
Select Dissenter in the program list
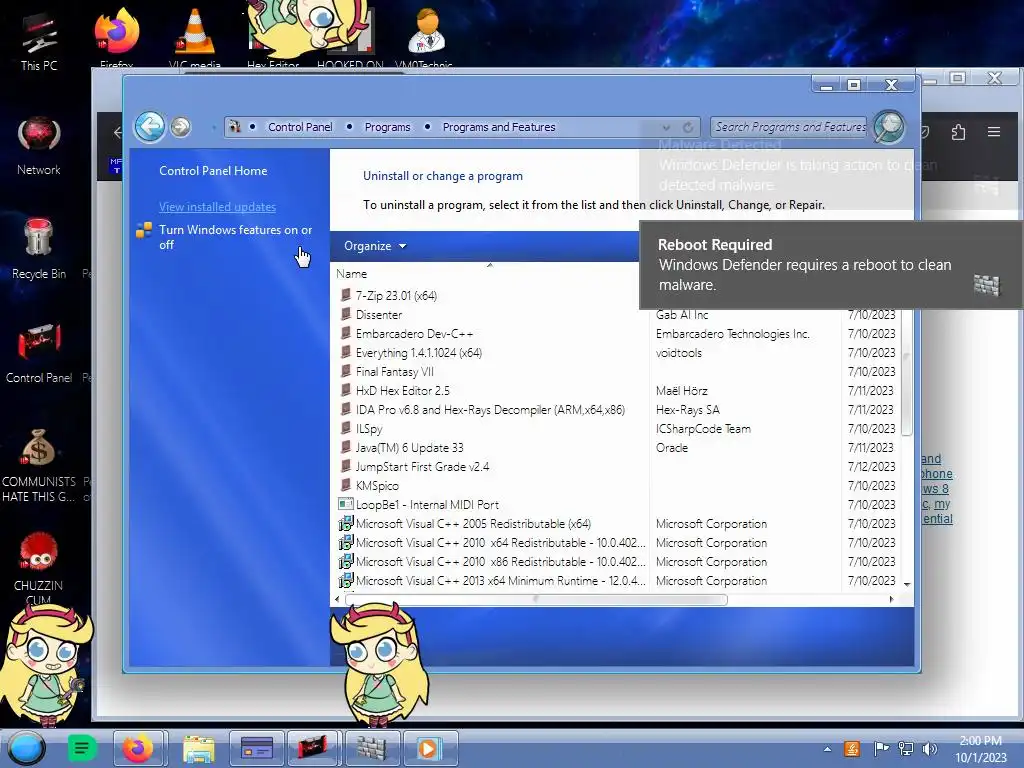coord(379,315)
